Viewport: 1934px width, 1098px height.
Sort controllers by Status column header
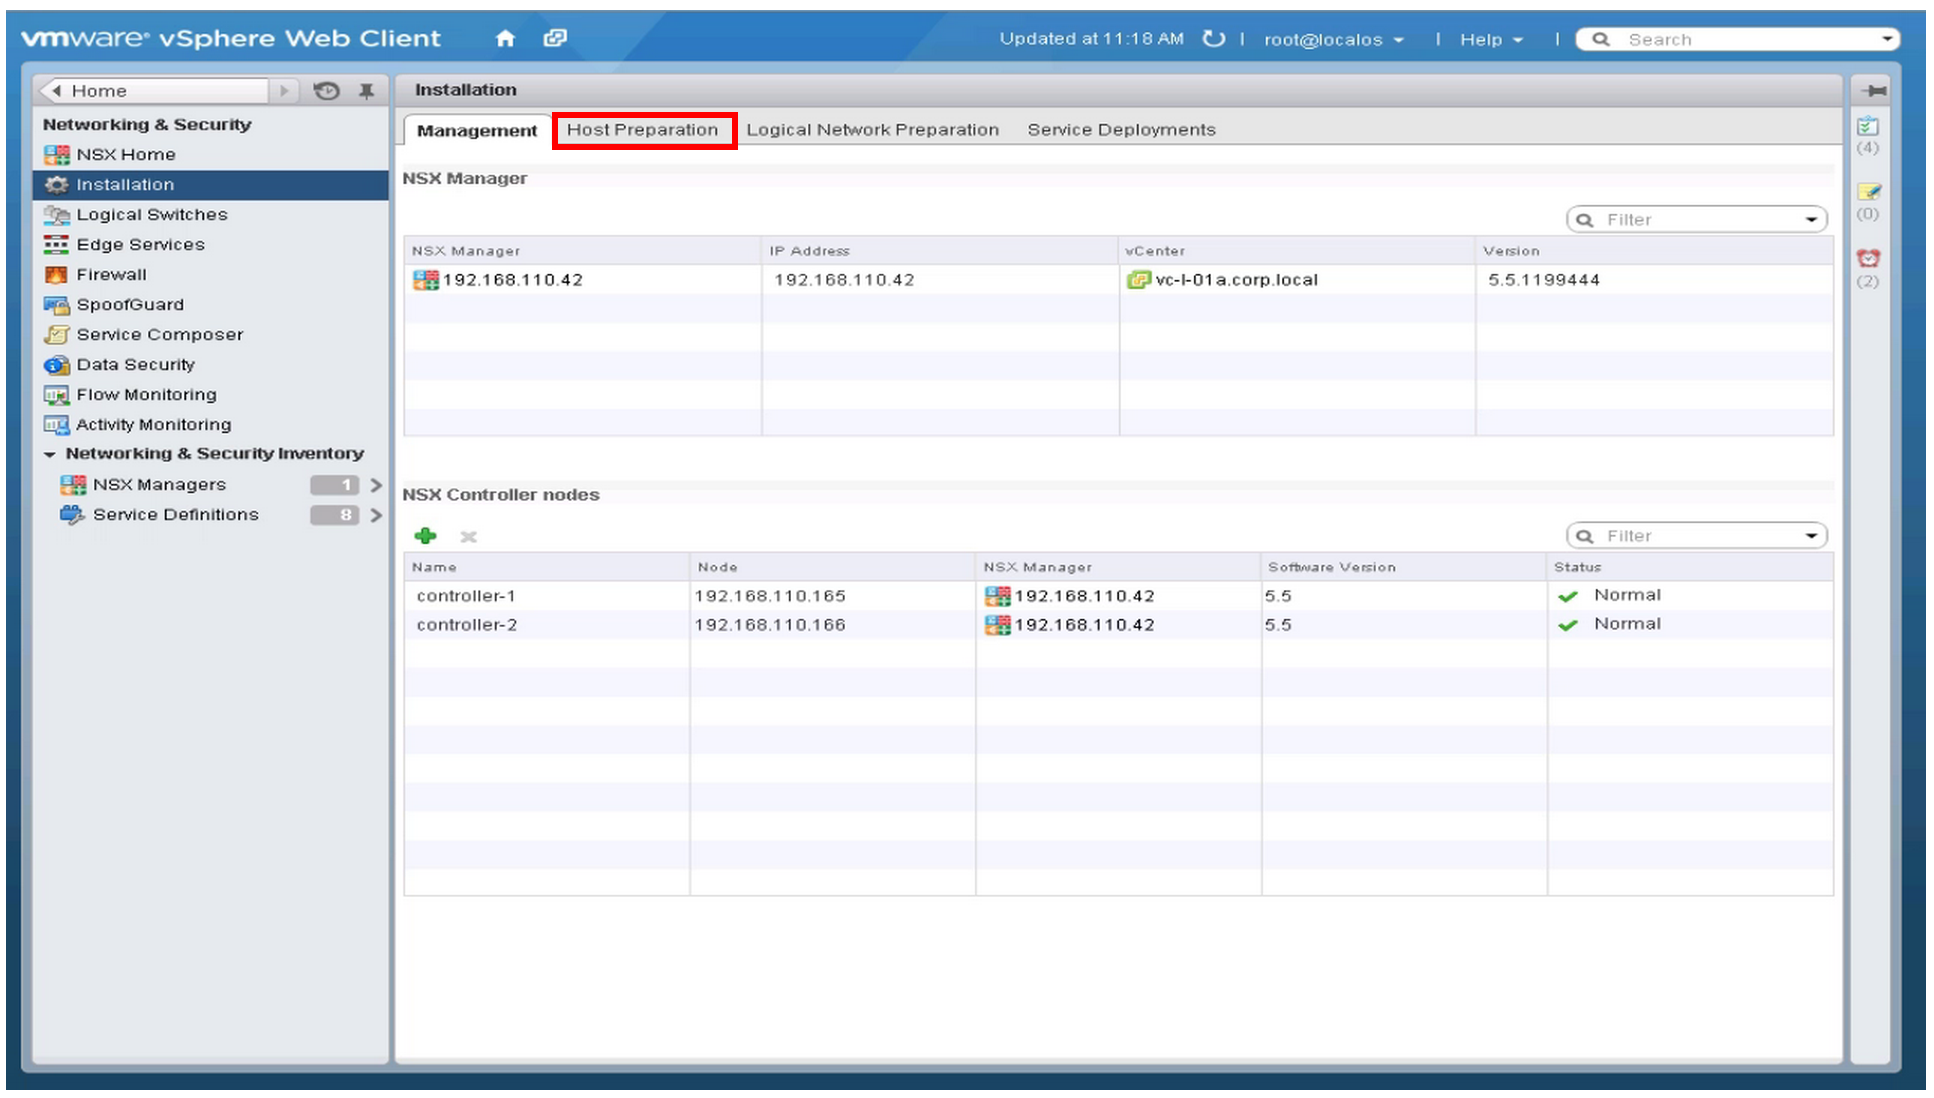(x=1690, y=567)
